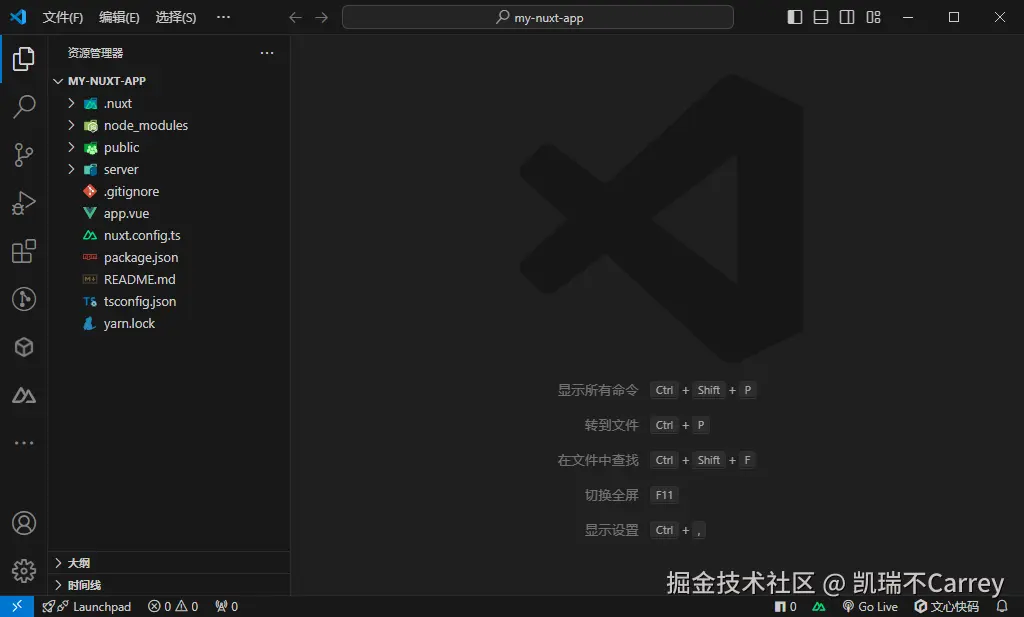Show more menu bar items via ellipsis
Screen dimensions: 1024x617
pos(223,18)
